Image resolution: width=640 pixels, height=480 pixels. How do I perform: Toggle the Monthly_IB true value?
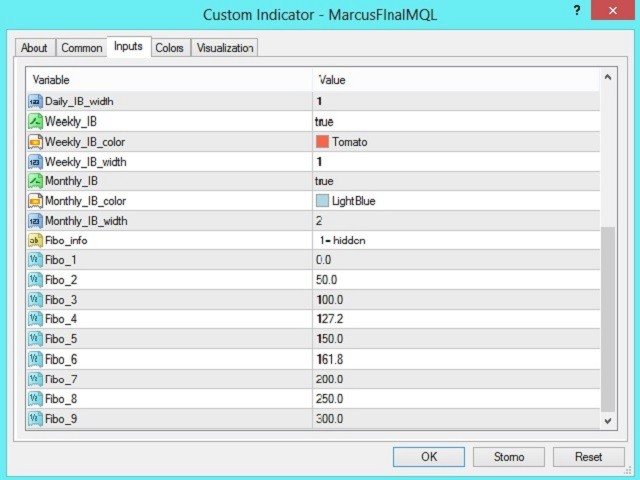tap(324, 181)
